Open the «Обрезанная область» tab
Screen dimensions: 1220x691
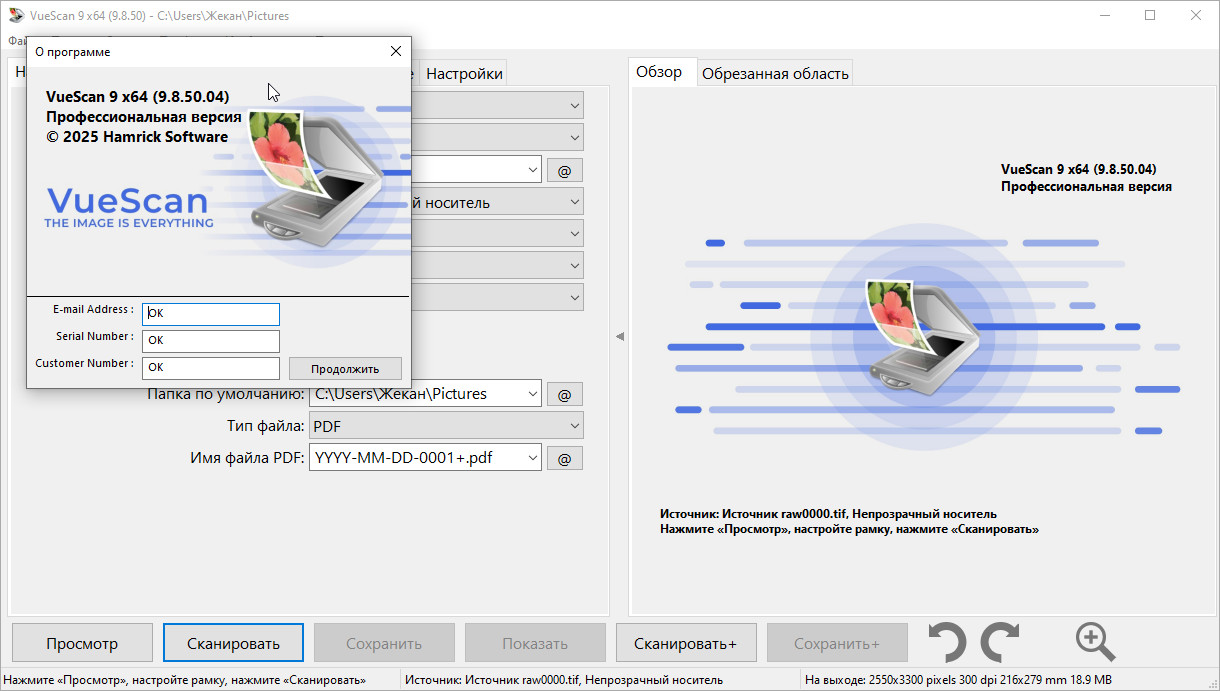[x=775, y=73]
